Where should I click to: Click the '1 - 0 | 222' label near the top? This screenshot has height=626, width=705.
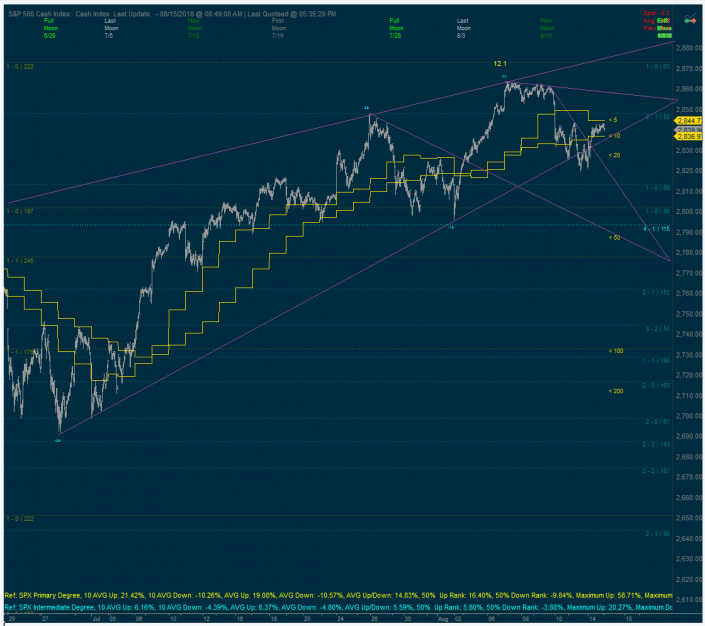tap(20, 67)
